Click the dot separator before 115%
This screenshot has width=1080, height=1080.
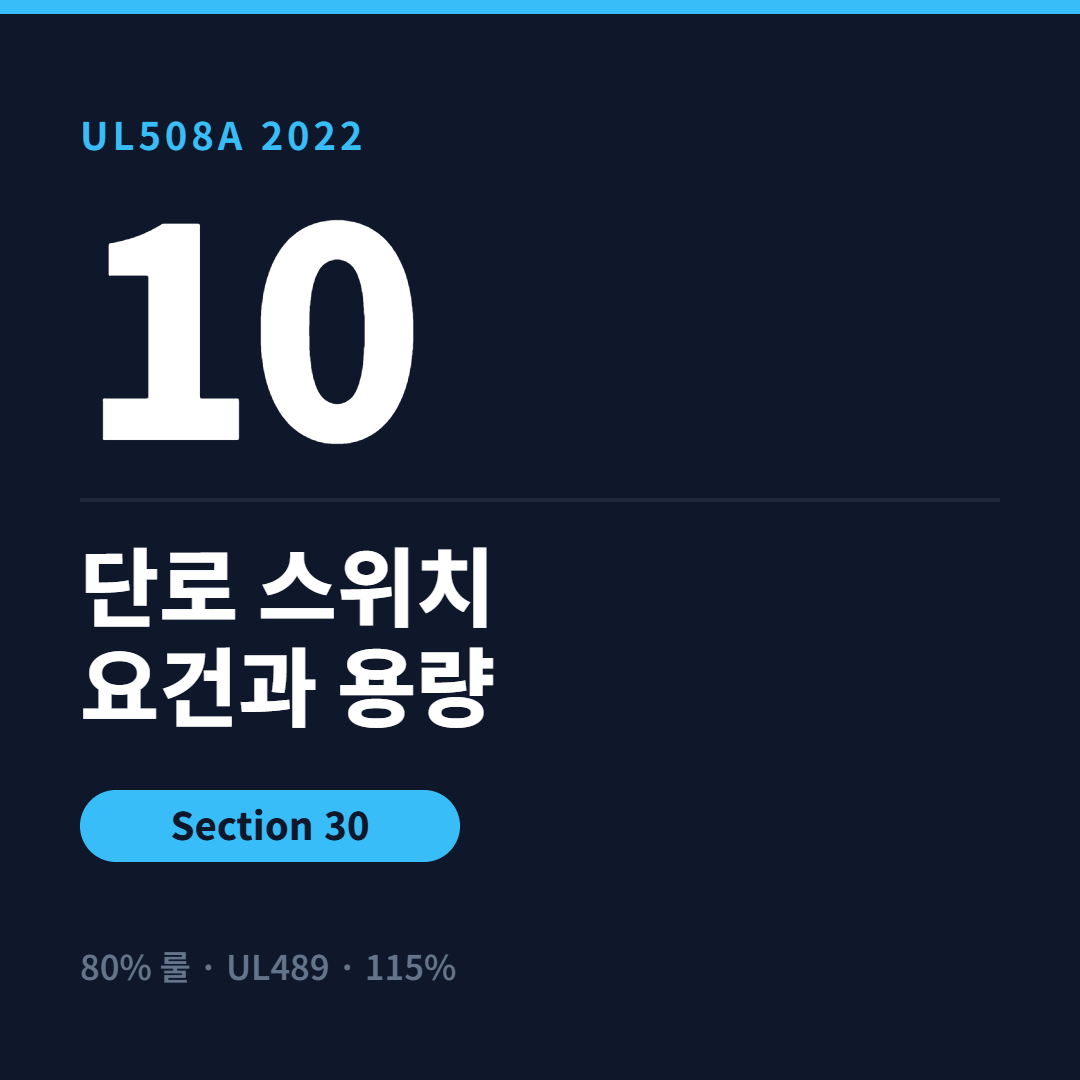pos(346,968)
